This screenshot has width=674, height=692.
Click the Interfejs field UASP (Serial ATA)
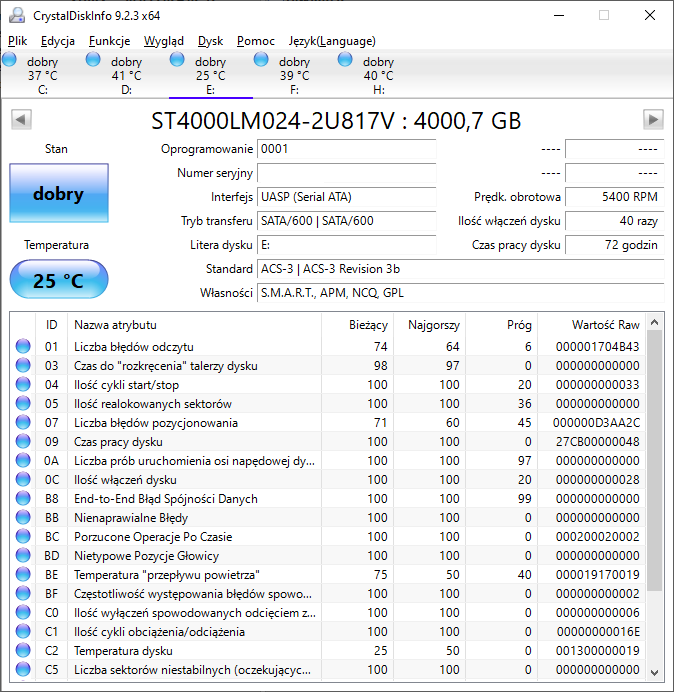[x=346, y=197]
